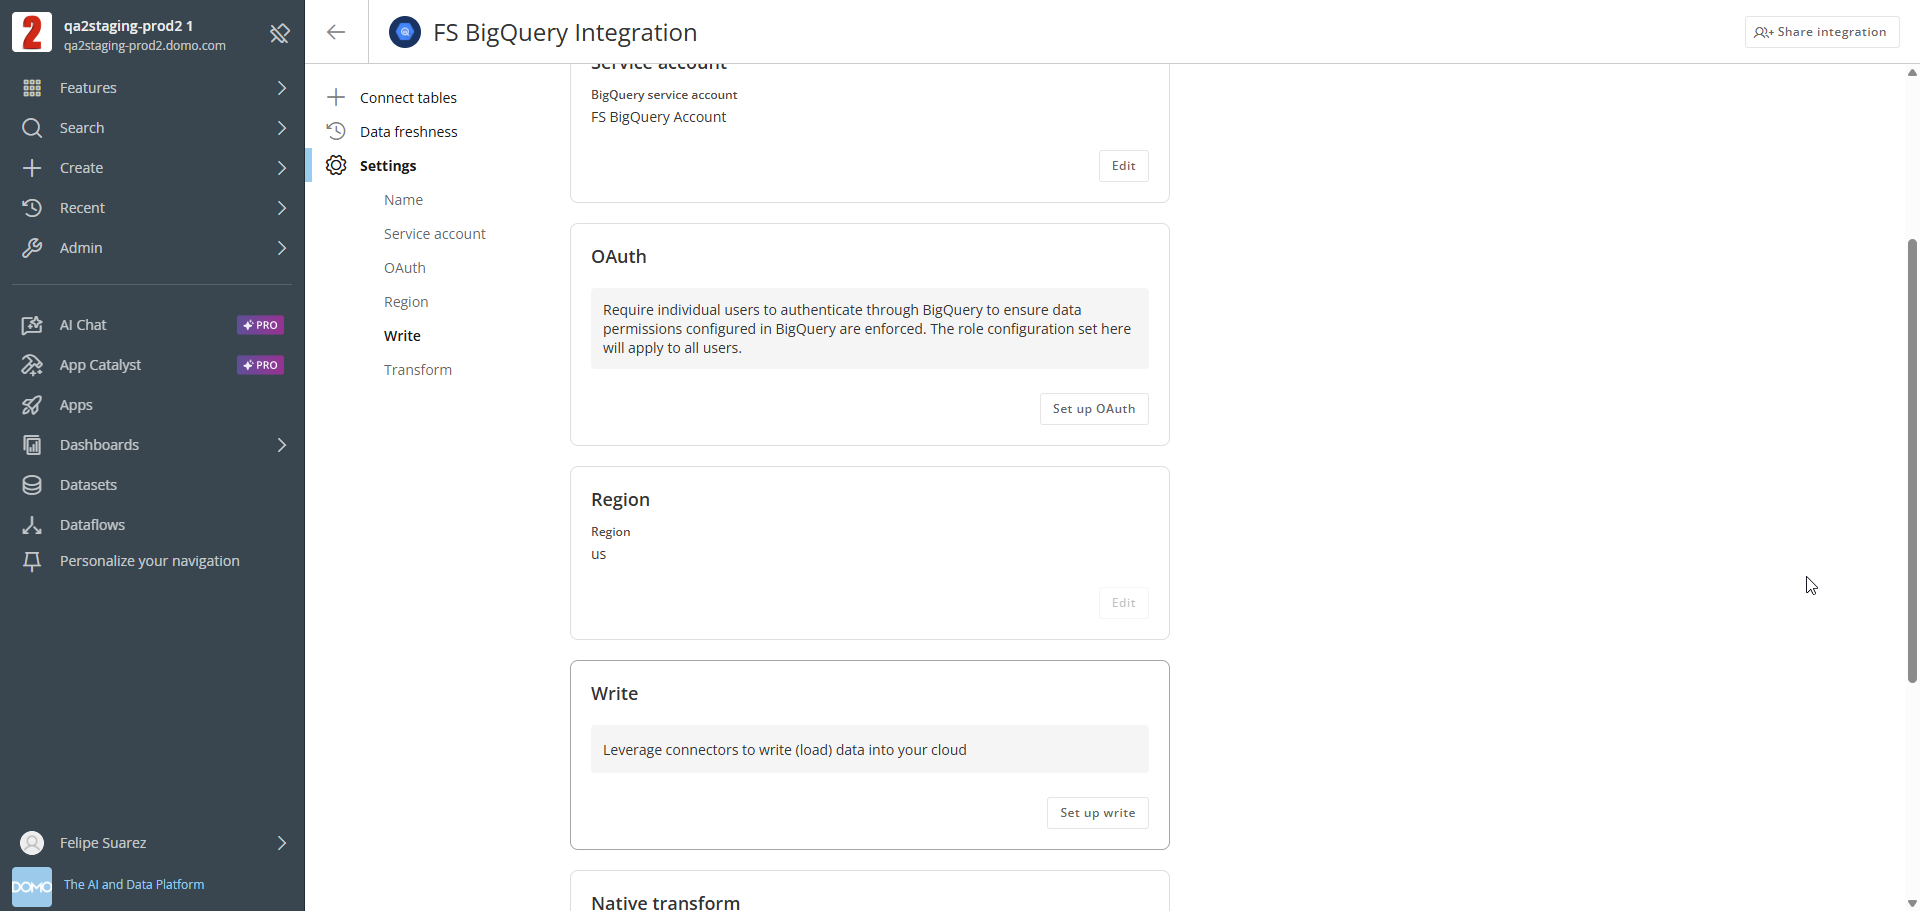Screen dimensions: 1920x911
Task: Click the Features grid icon
Action: pyautogui.click(x=32, y=88)
